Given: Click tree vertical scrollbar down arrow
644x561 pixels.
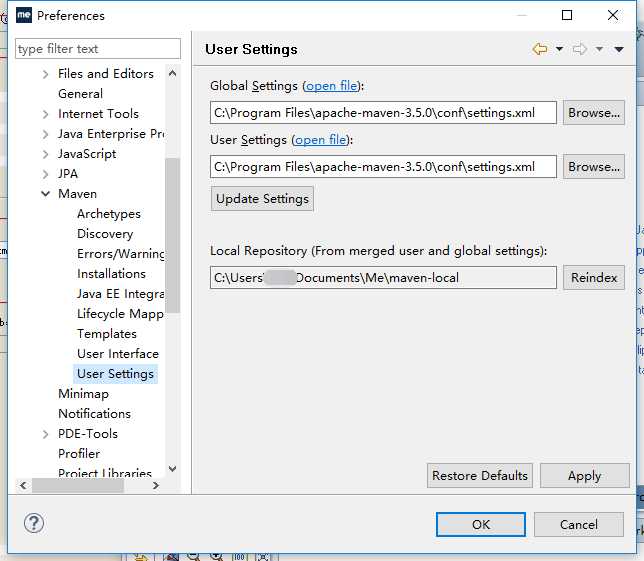Looking at the screenshot, I should 172,469.
